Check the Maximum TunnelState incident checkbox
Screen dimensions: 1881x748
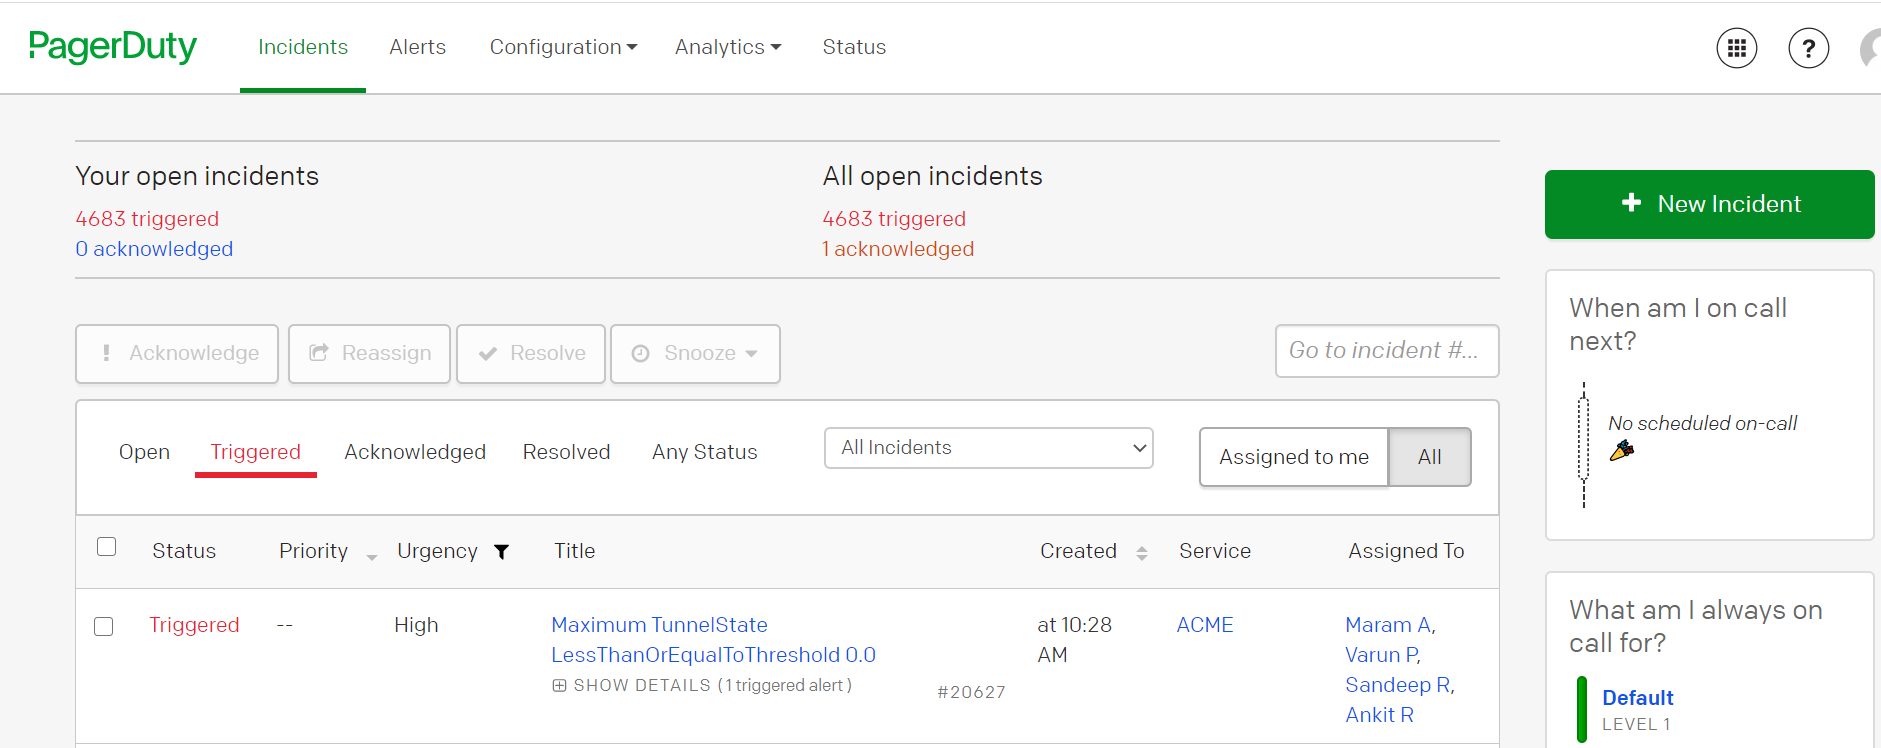(104, 627)
